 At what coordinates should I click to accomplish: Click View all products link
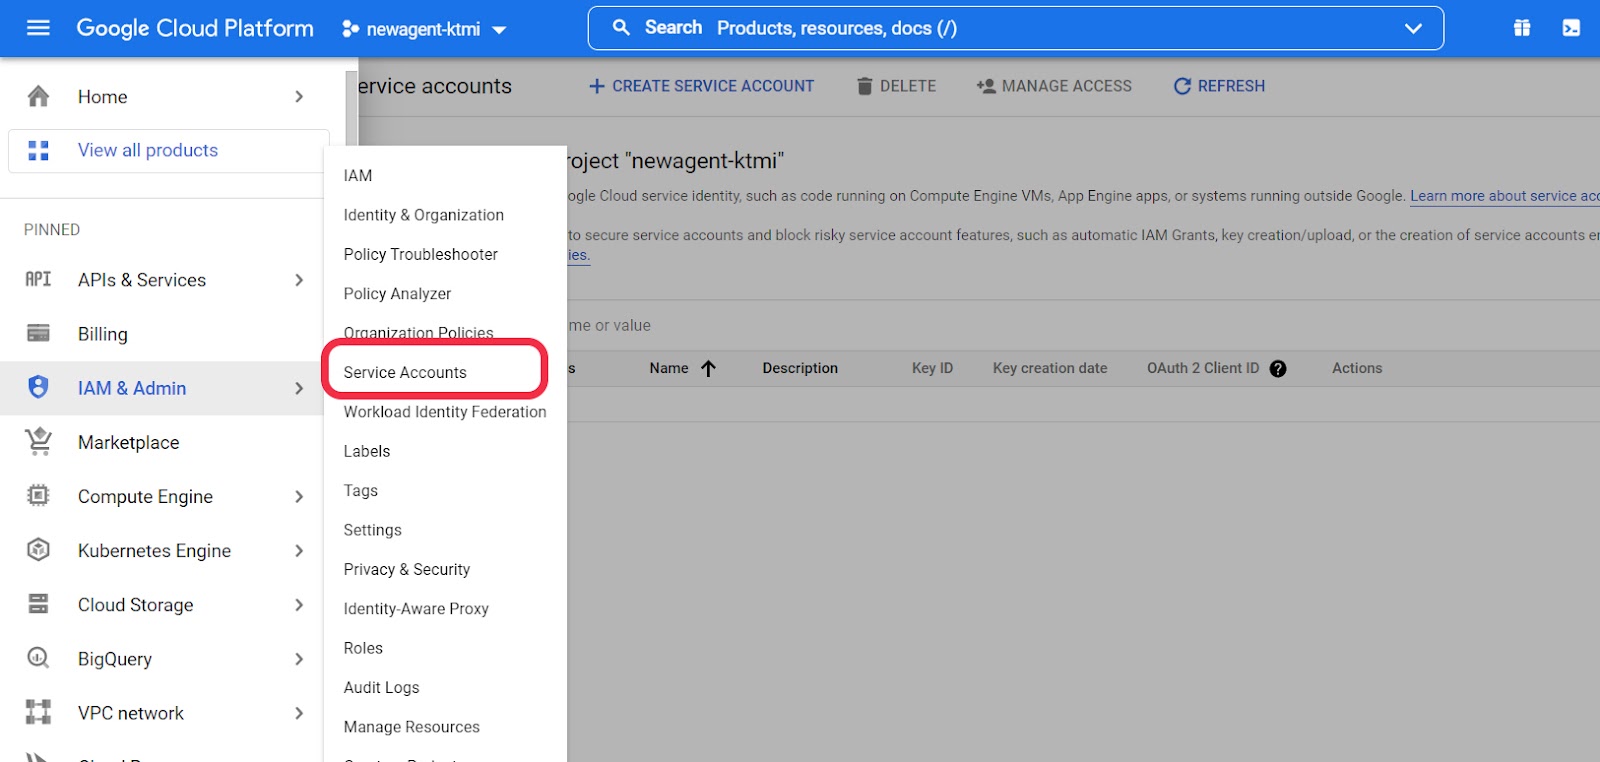(x=148, y=150)
